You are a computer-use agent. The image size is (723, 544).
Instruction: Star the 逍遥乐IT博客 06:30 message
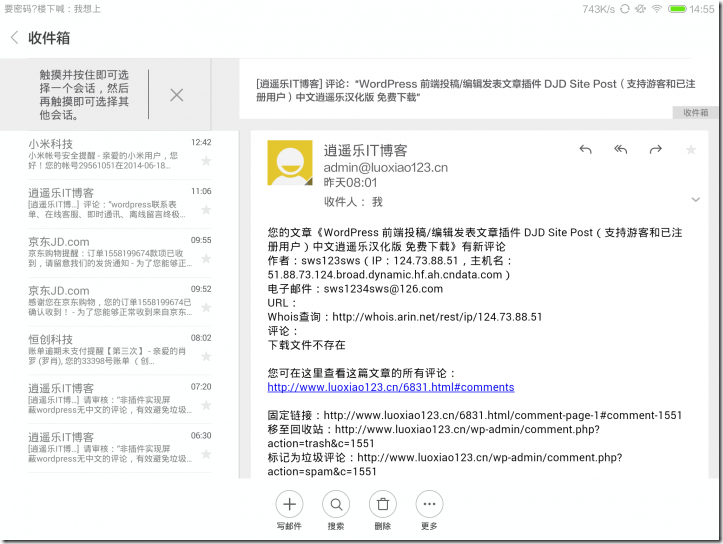[206, 454]
